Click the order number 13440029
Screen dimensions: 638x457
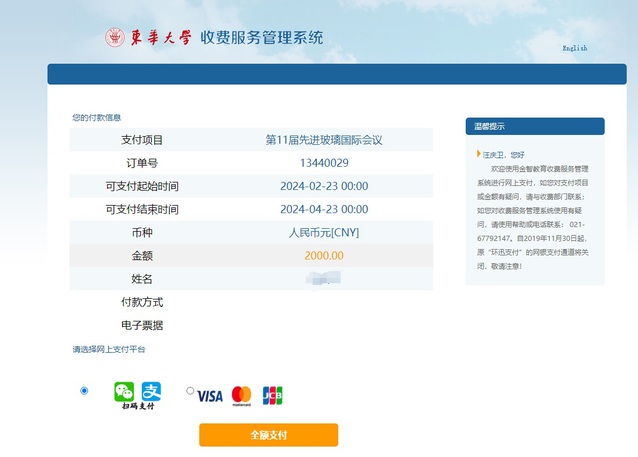click(324, 163)
